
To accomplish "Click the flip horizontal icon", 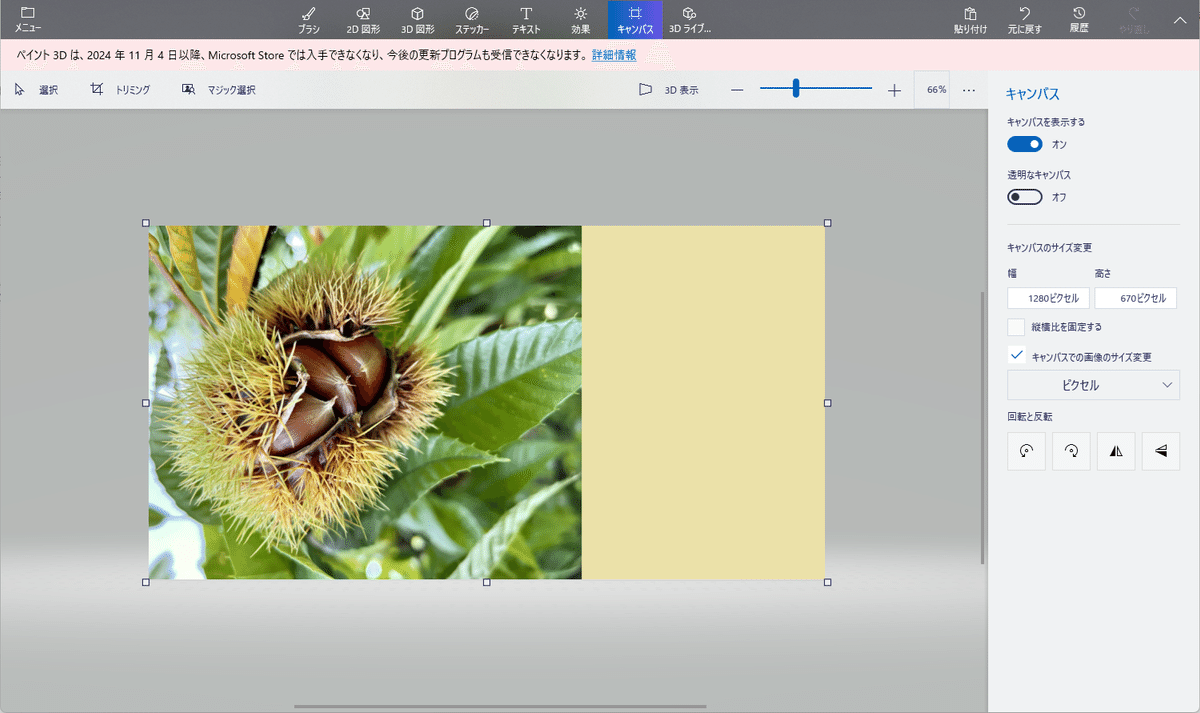I will click(x=1116, y=451).
